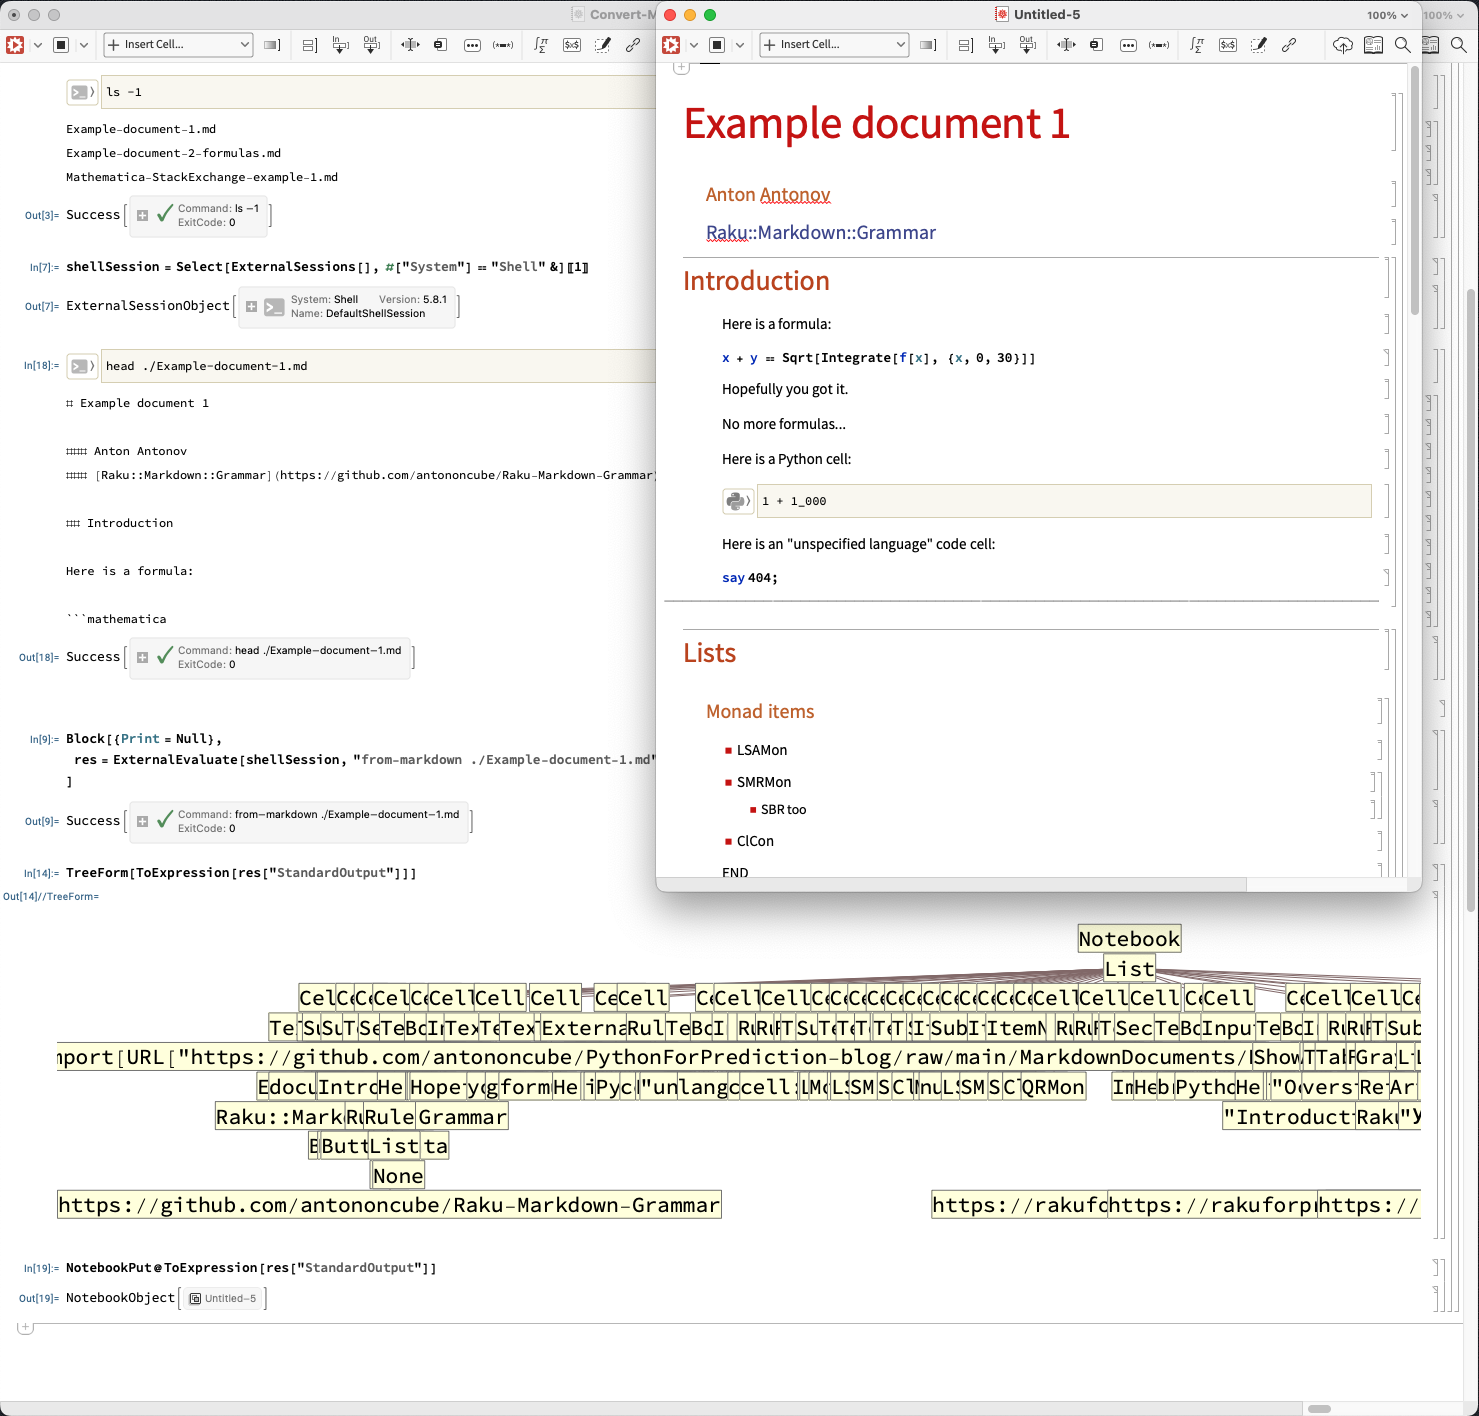Open documentation center icon in Untitled-5 toolbar
Viewport: 1479px width, 1416px height.
pyautogui.click(x=1373, y=45)
